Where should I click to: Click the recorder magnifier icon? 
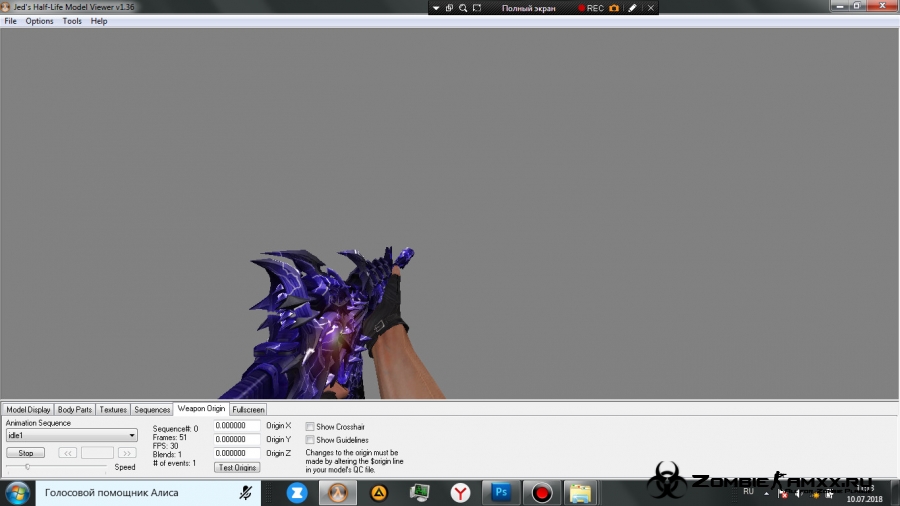(x=463, y=8)
